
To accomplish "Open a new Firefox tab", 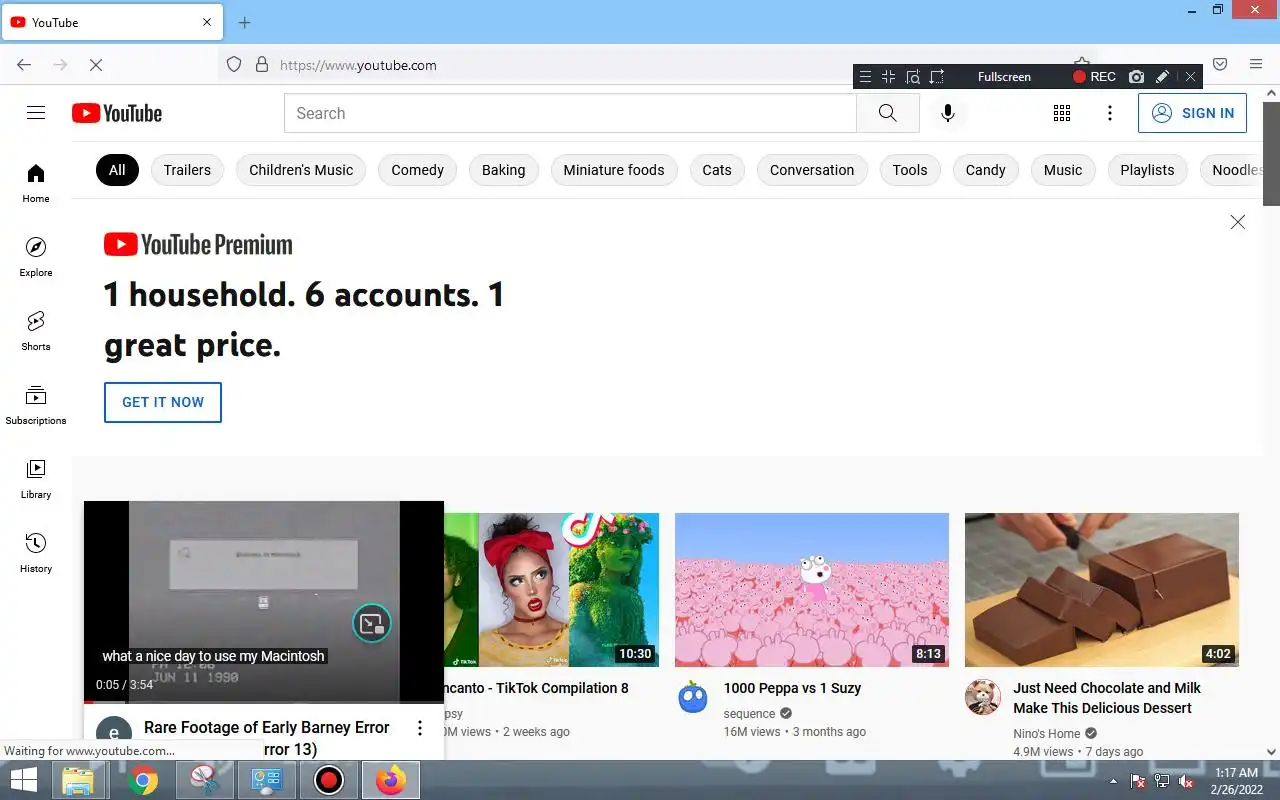I will [244, 22].
